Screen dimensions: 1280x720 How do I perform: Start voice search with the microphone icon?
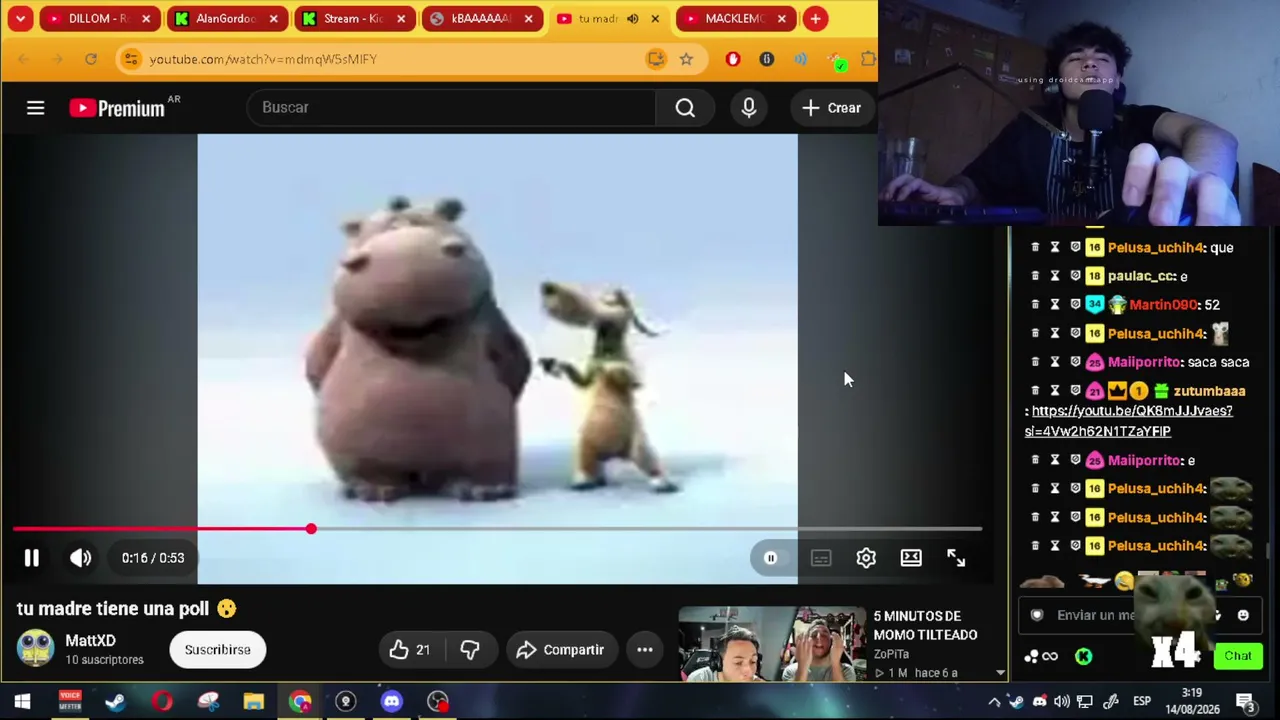[749, 108]
